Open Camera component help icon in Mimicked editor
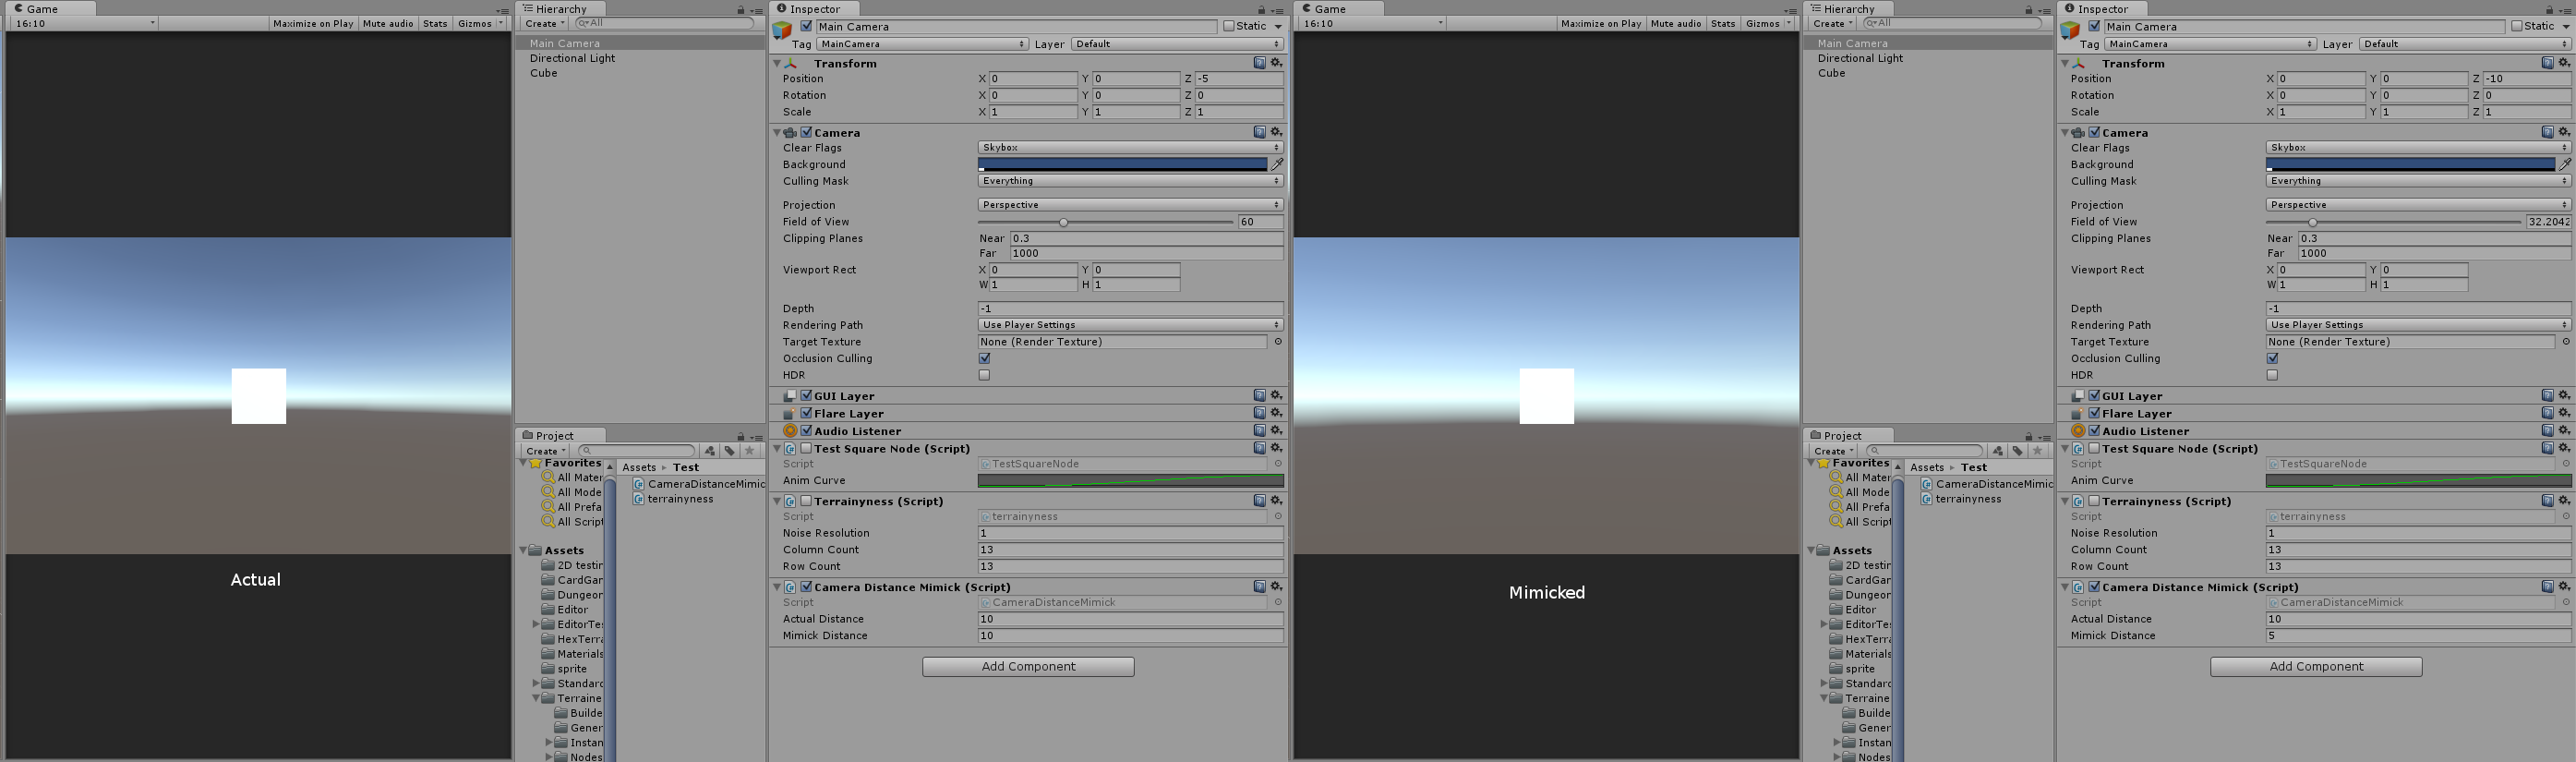This screenshot has height=762, width=2576. tap(2547, 132)
